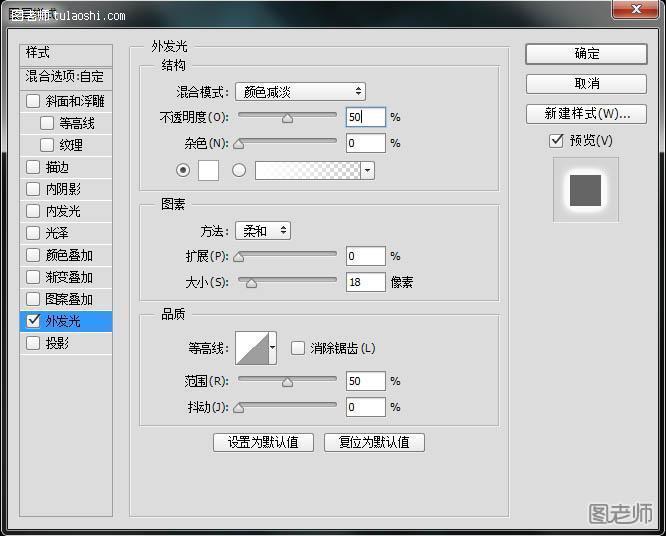Select the 投影 style row
The image size is (666, 536).
click(x=66, y=343)
